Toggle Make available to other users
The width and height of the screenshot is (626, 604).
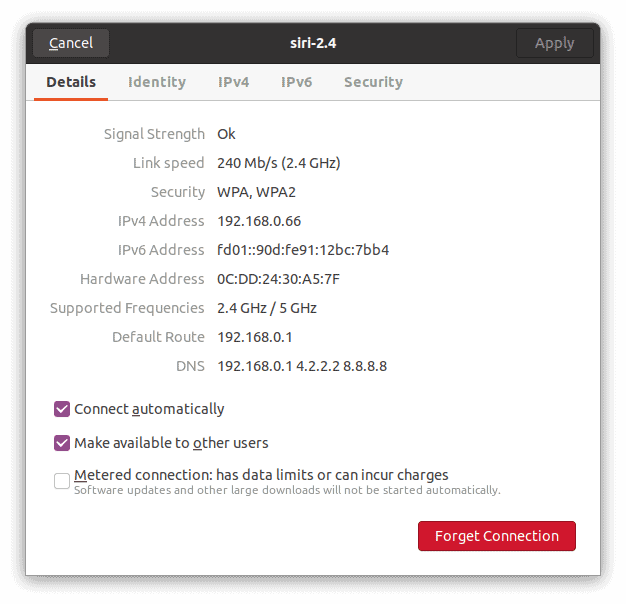coord(62,443)
